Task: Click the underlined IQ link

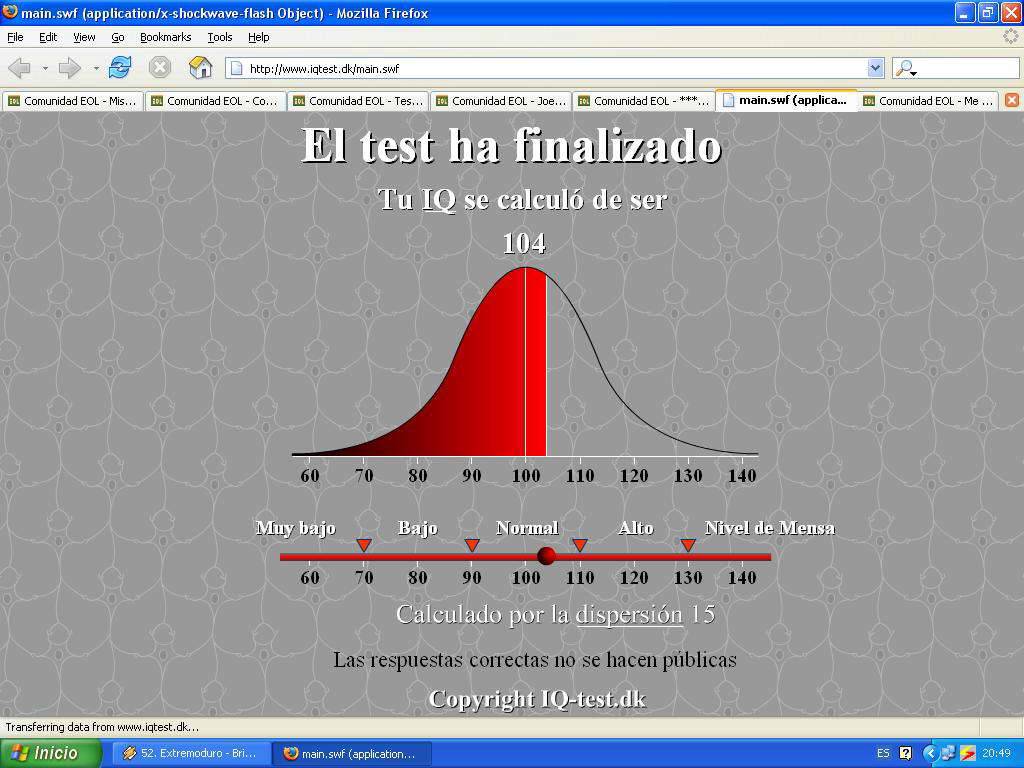Action: point(439,199)
